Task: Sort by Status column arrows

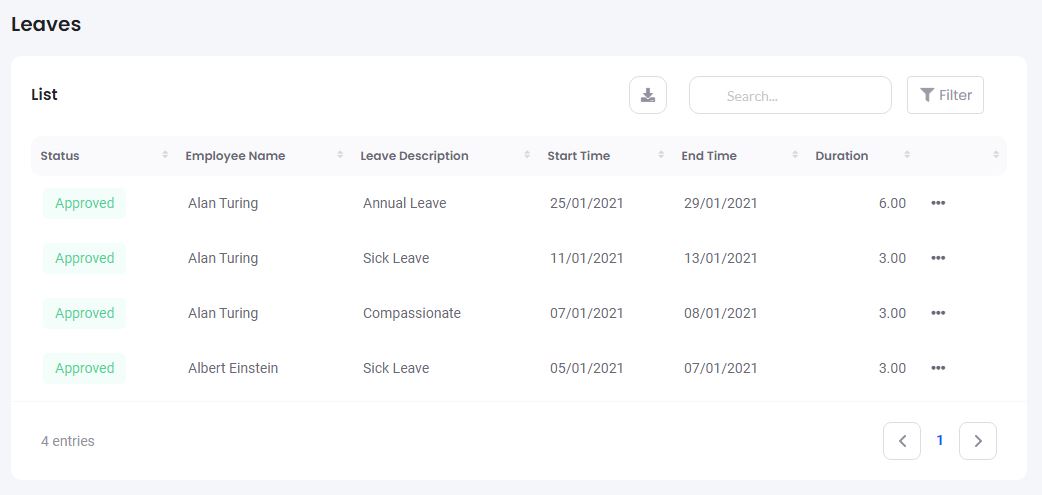Action: coord(165,156)
